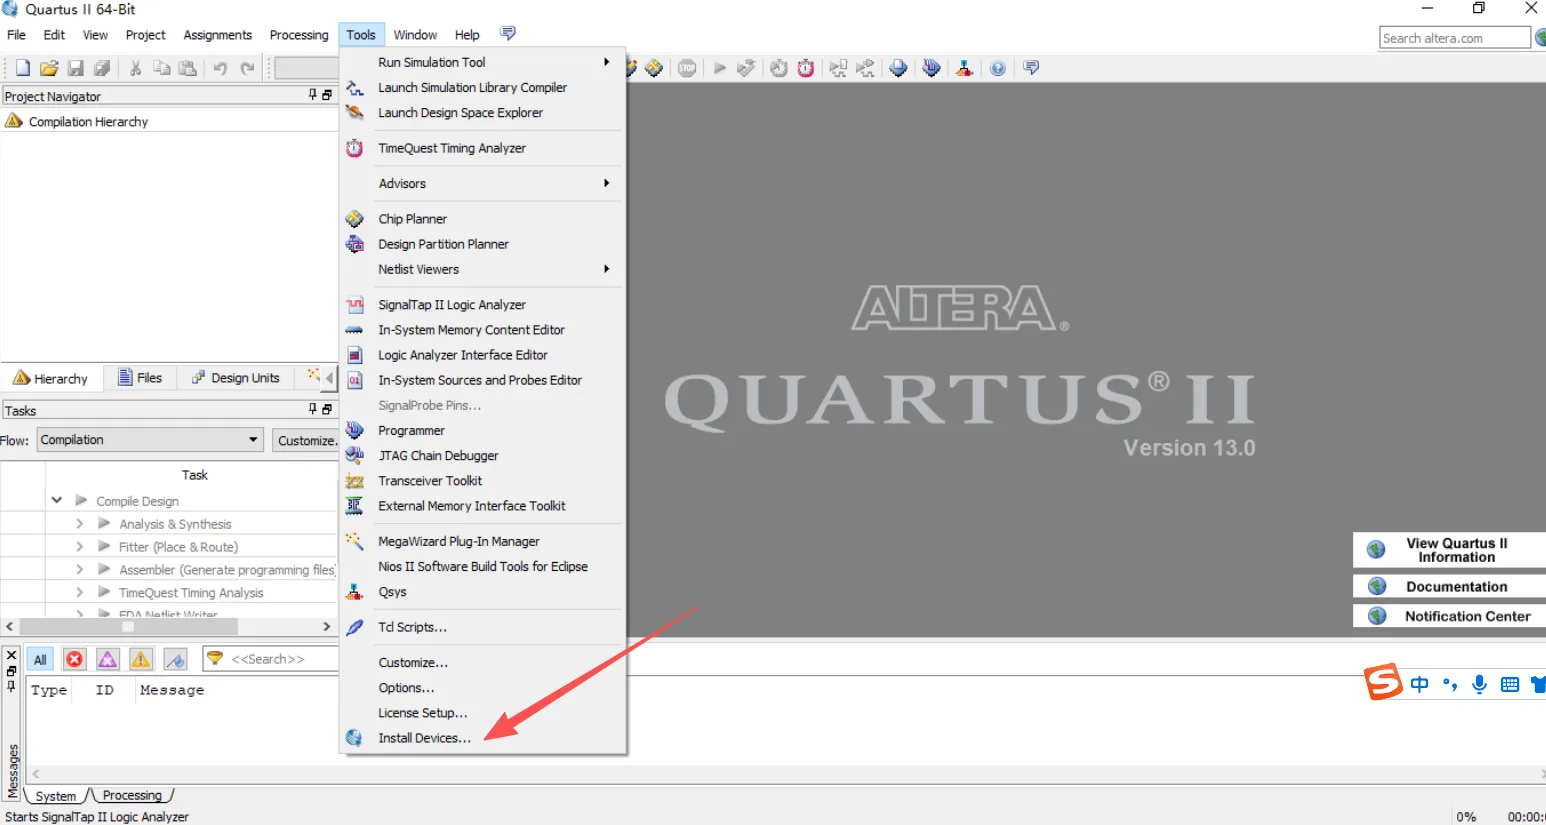
Task: Click the feedback icon beside Help menu
Action: (508, 34)
